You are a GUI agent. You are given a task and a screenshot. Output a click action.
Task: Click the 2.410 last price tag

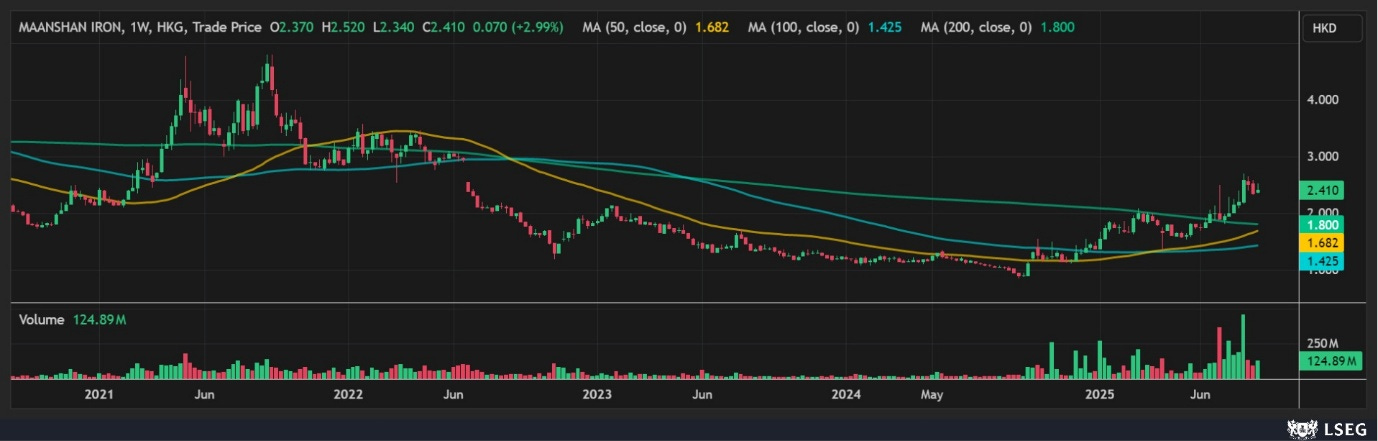point(1323,190)
